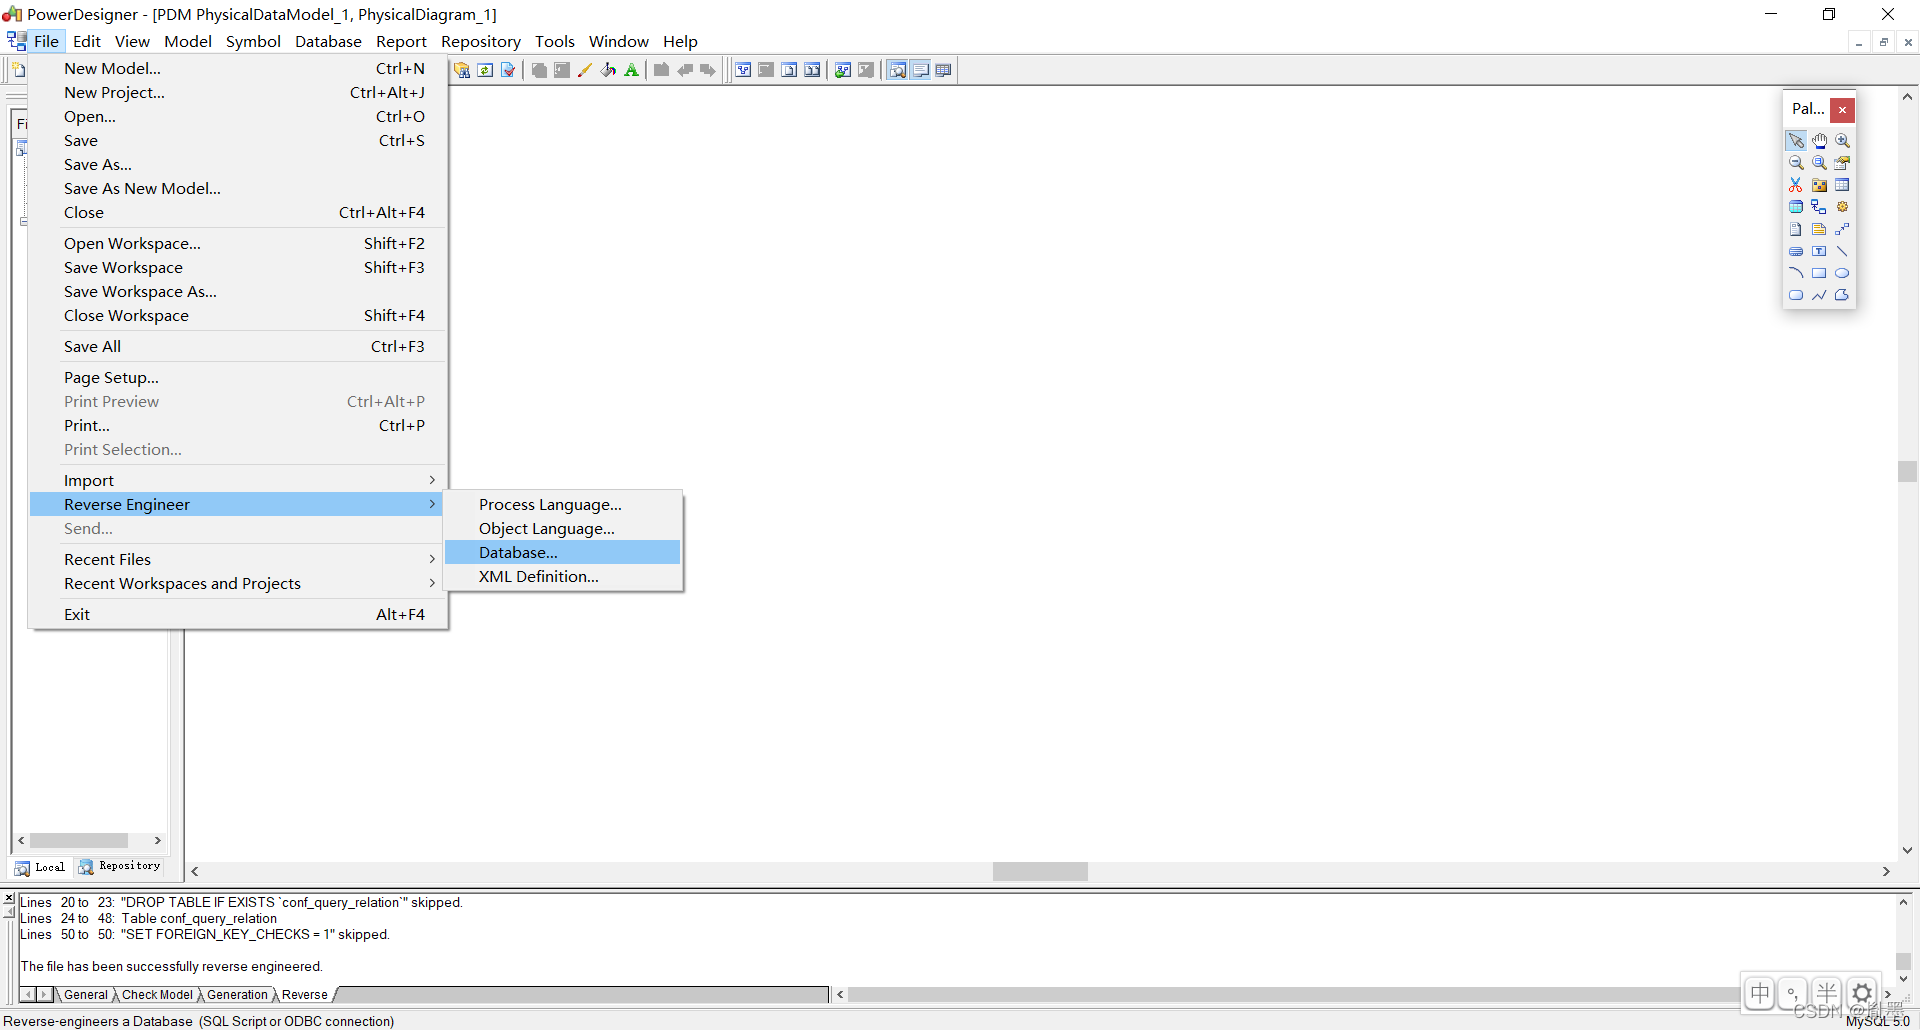Click Page Setup... in File menu

(x=238, y=377)
